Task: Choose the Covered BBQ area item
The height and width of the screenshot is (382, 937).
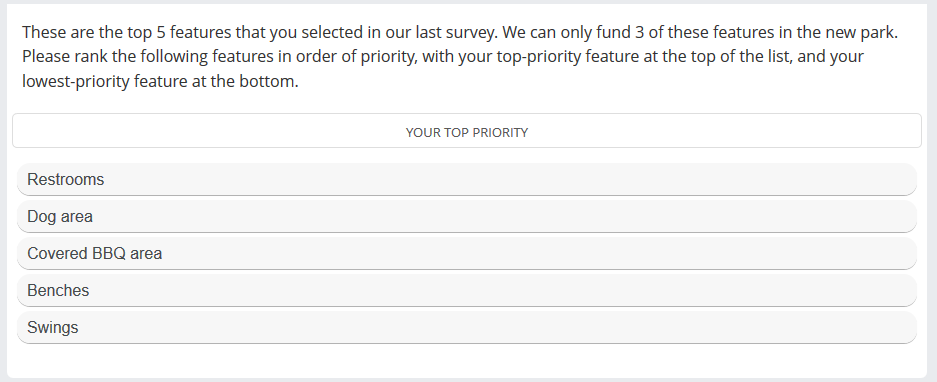Action: pos(467,253)
